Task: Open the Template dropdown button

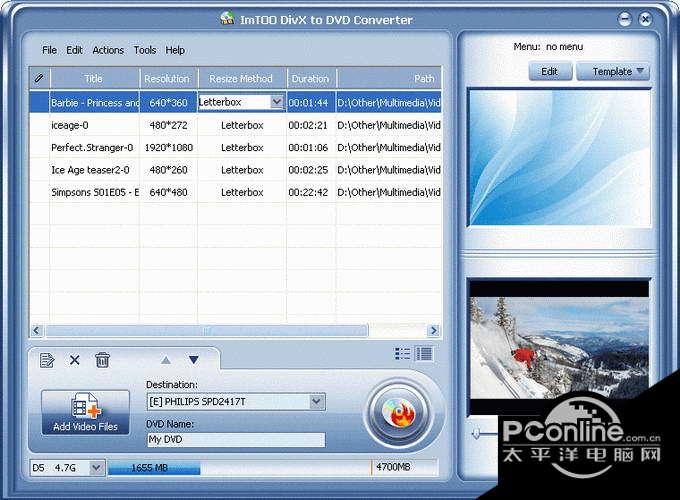Action: 613,72
